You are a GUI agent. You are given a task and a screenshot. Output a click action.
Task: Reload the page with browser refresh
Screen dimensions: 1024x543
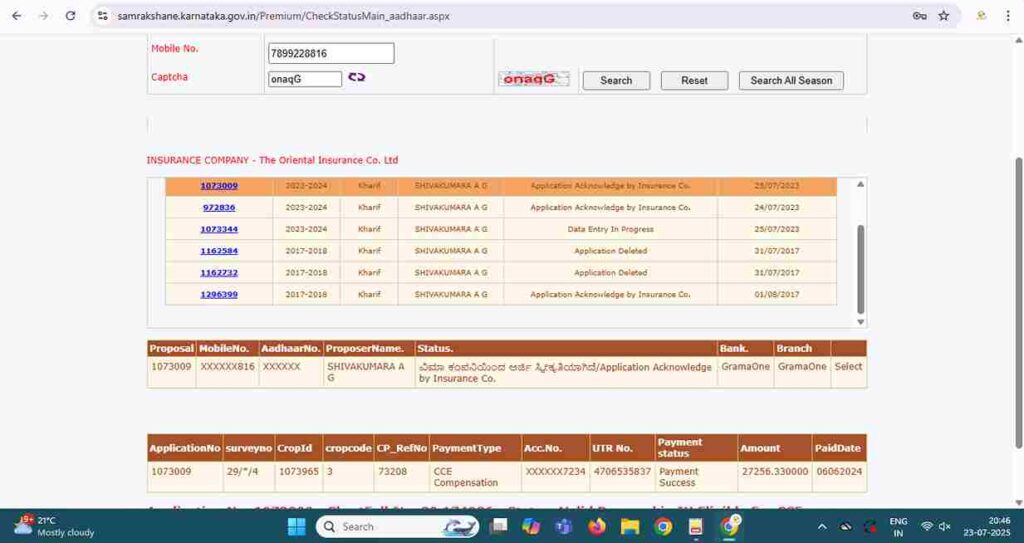pos(70,16)
